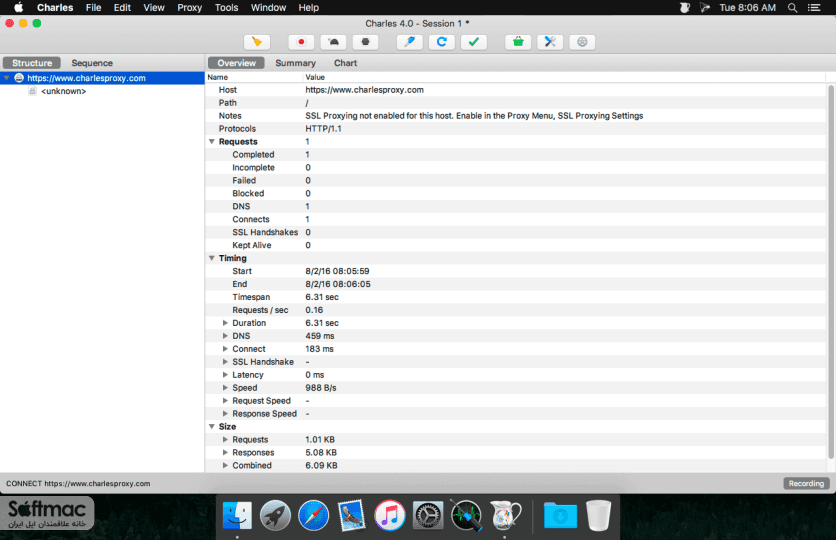Open the Tools menu

[226, 7]
